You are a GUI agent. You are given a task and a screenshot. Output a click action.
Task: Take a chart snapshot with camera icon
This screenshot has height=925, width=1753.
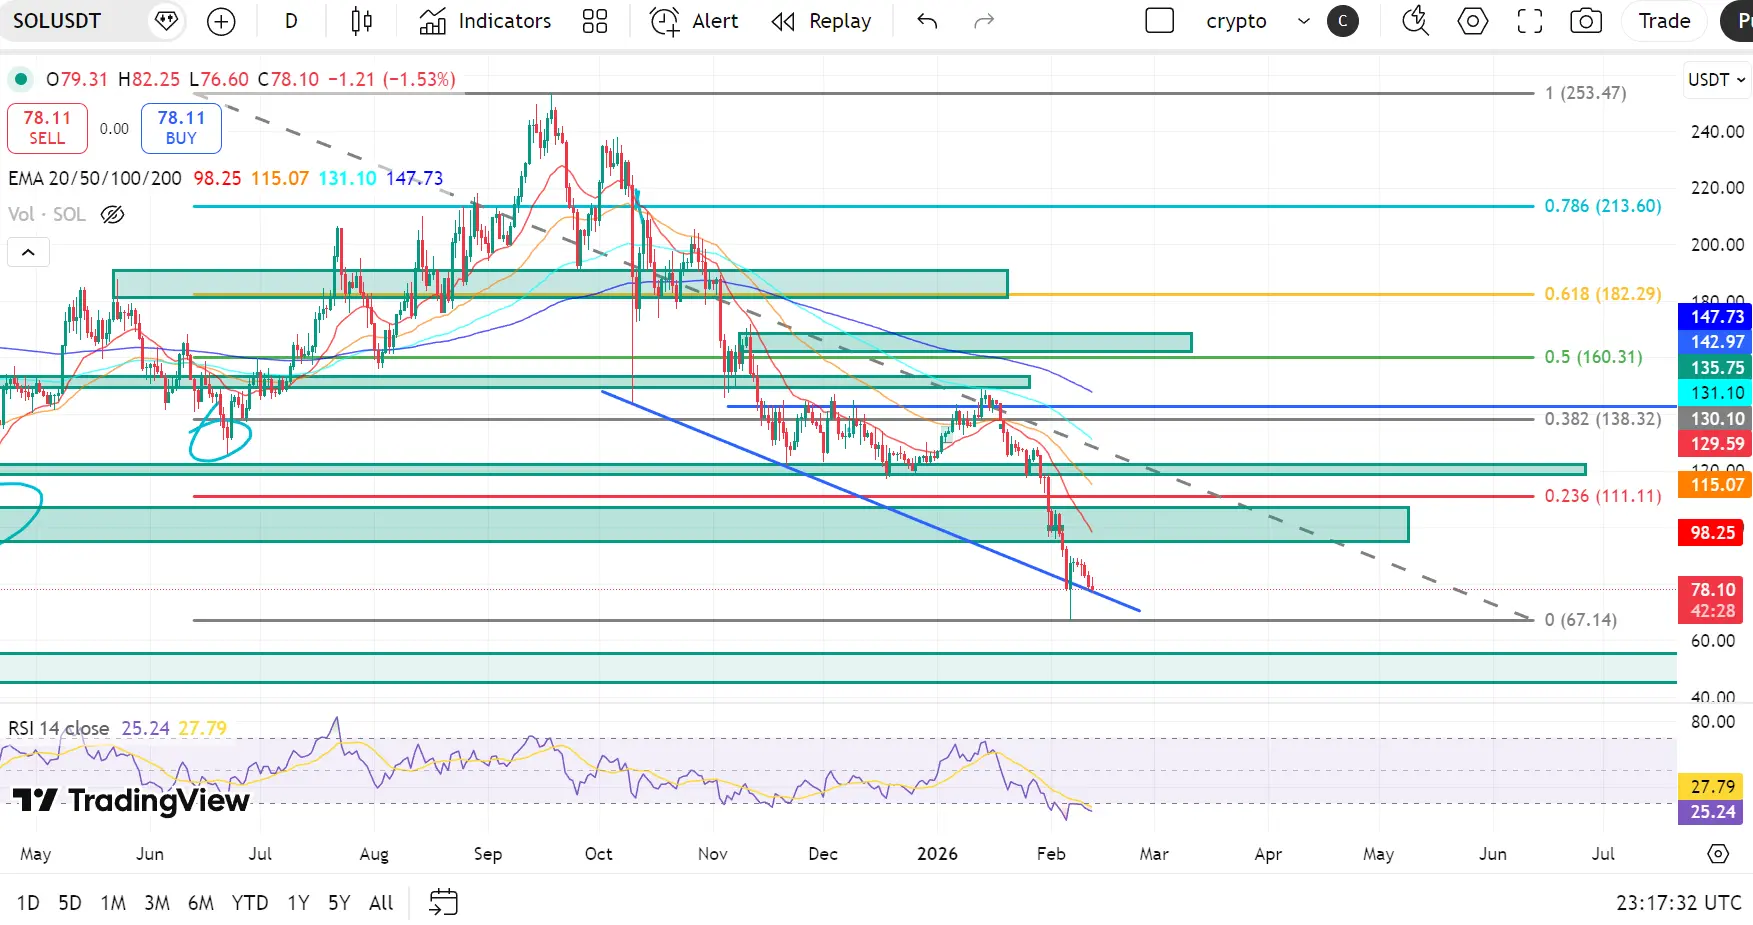1586,21
